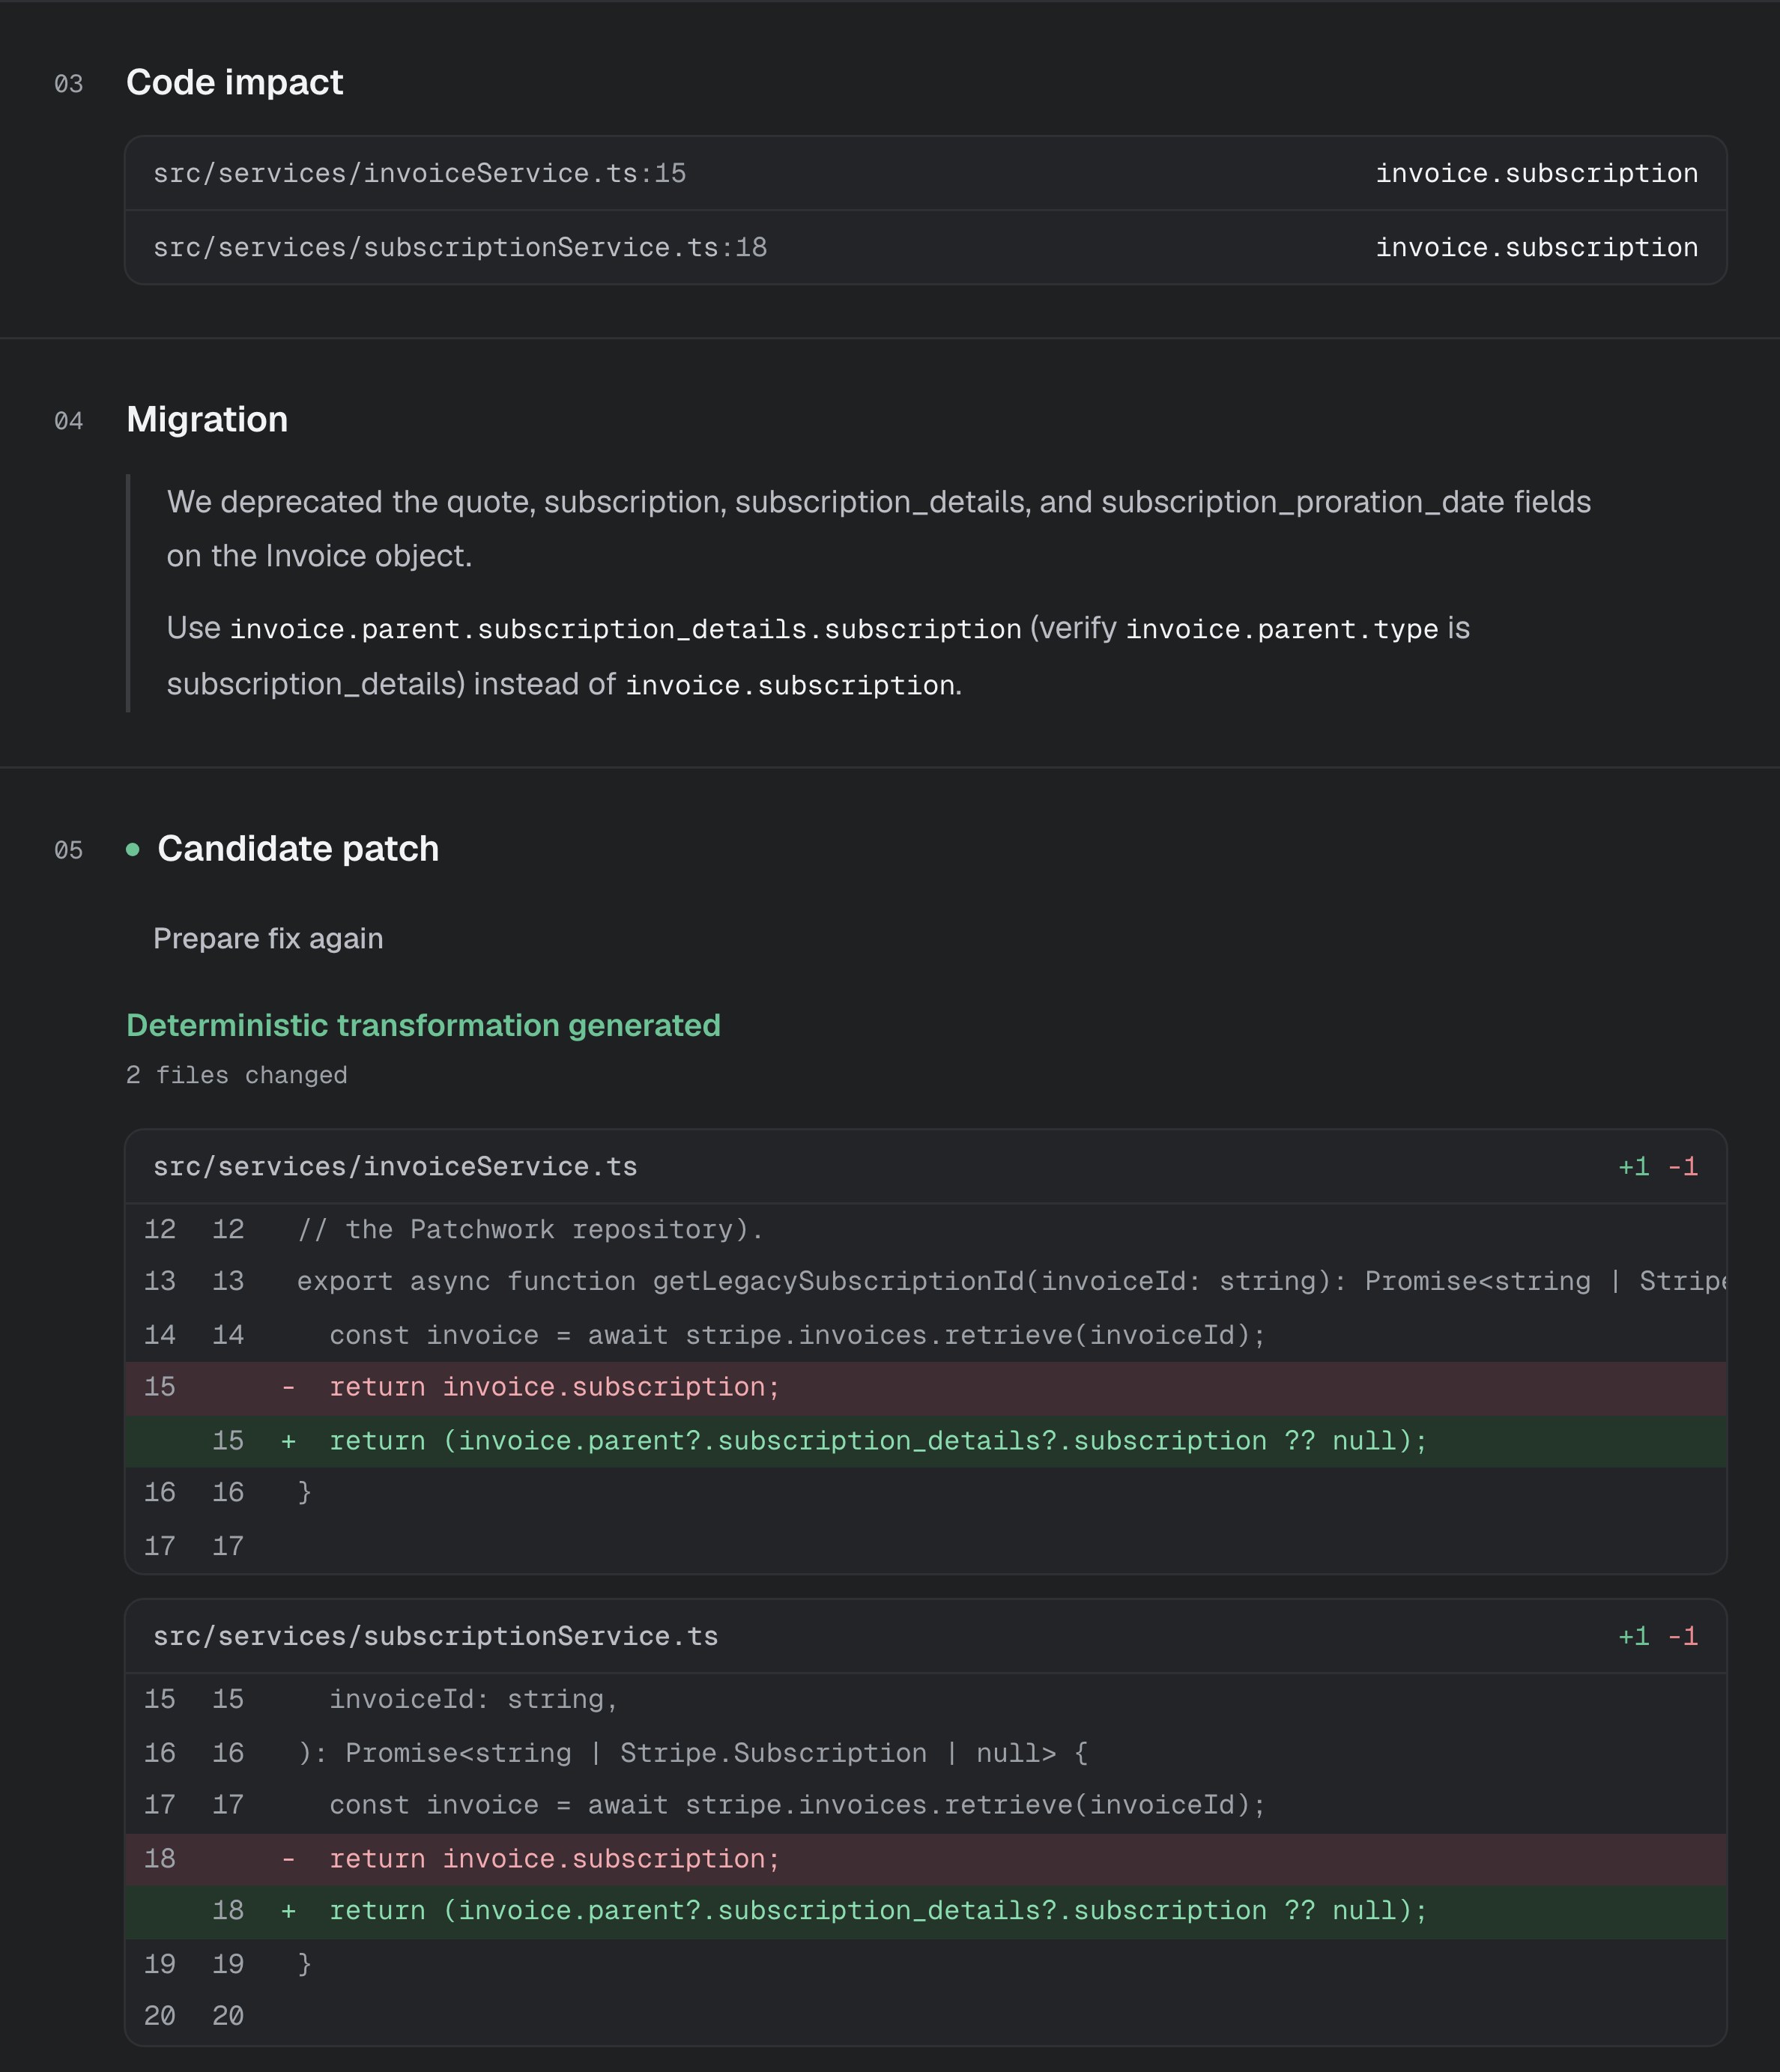Click section number 05
Image resolution: width=1780 pixels, height=2072 pixels.
[69, 850]
